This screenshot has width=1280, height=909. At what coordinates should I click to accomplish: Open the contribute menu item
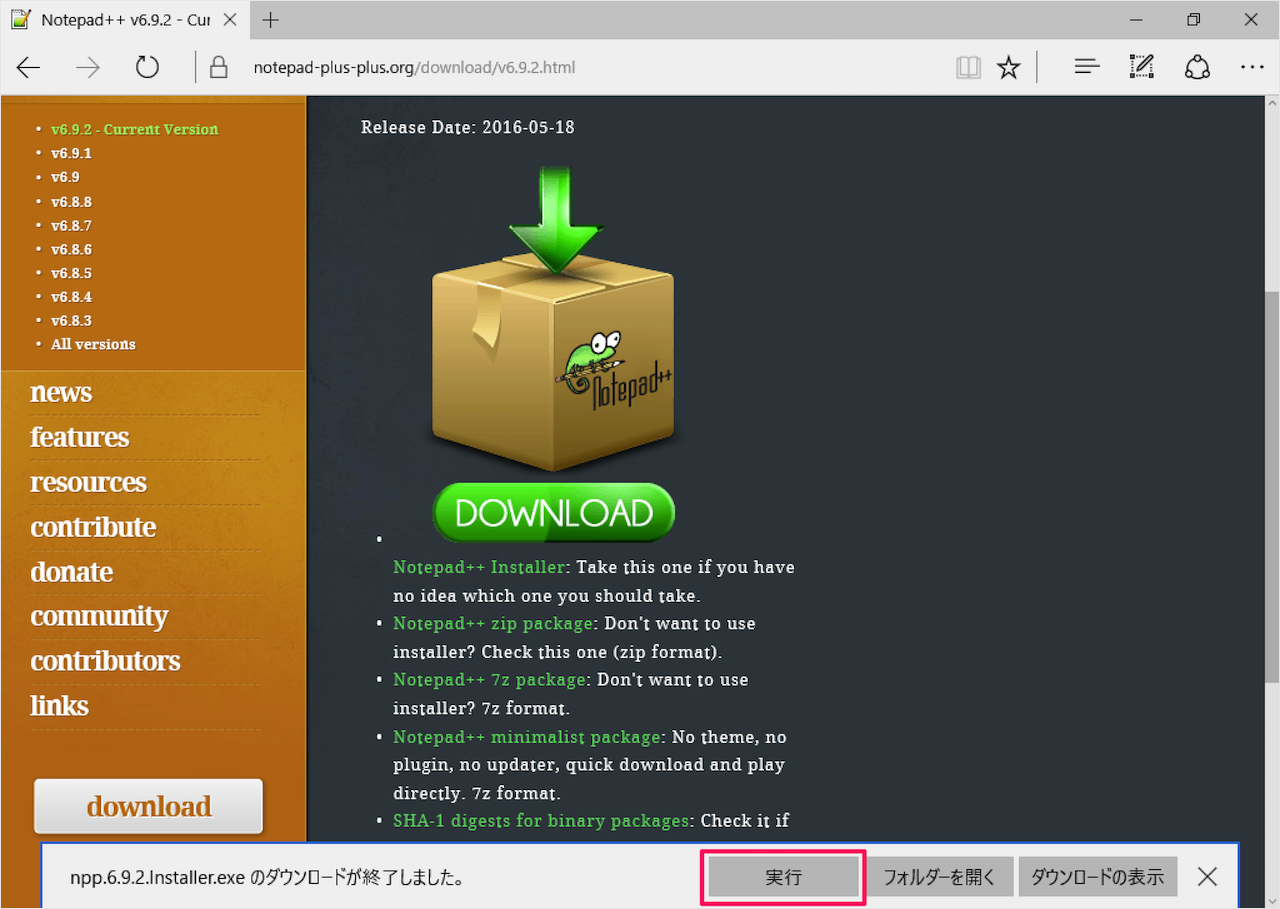(93, 527)
